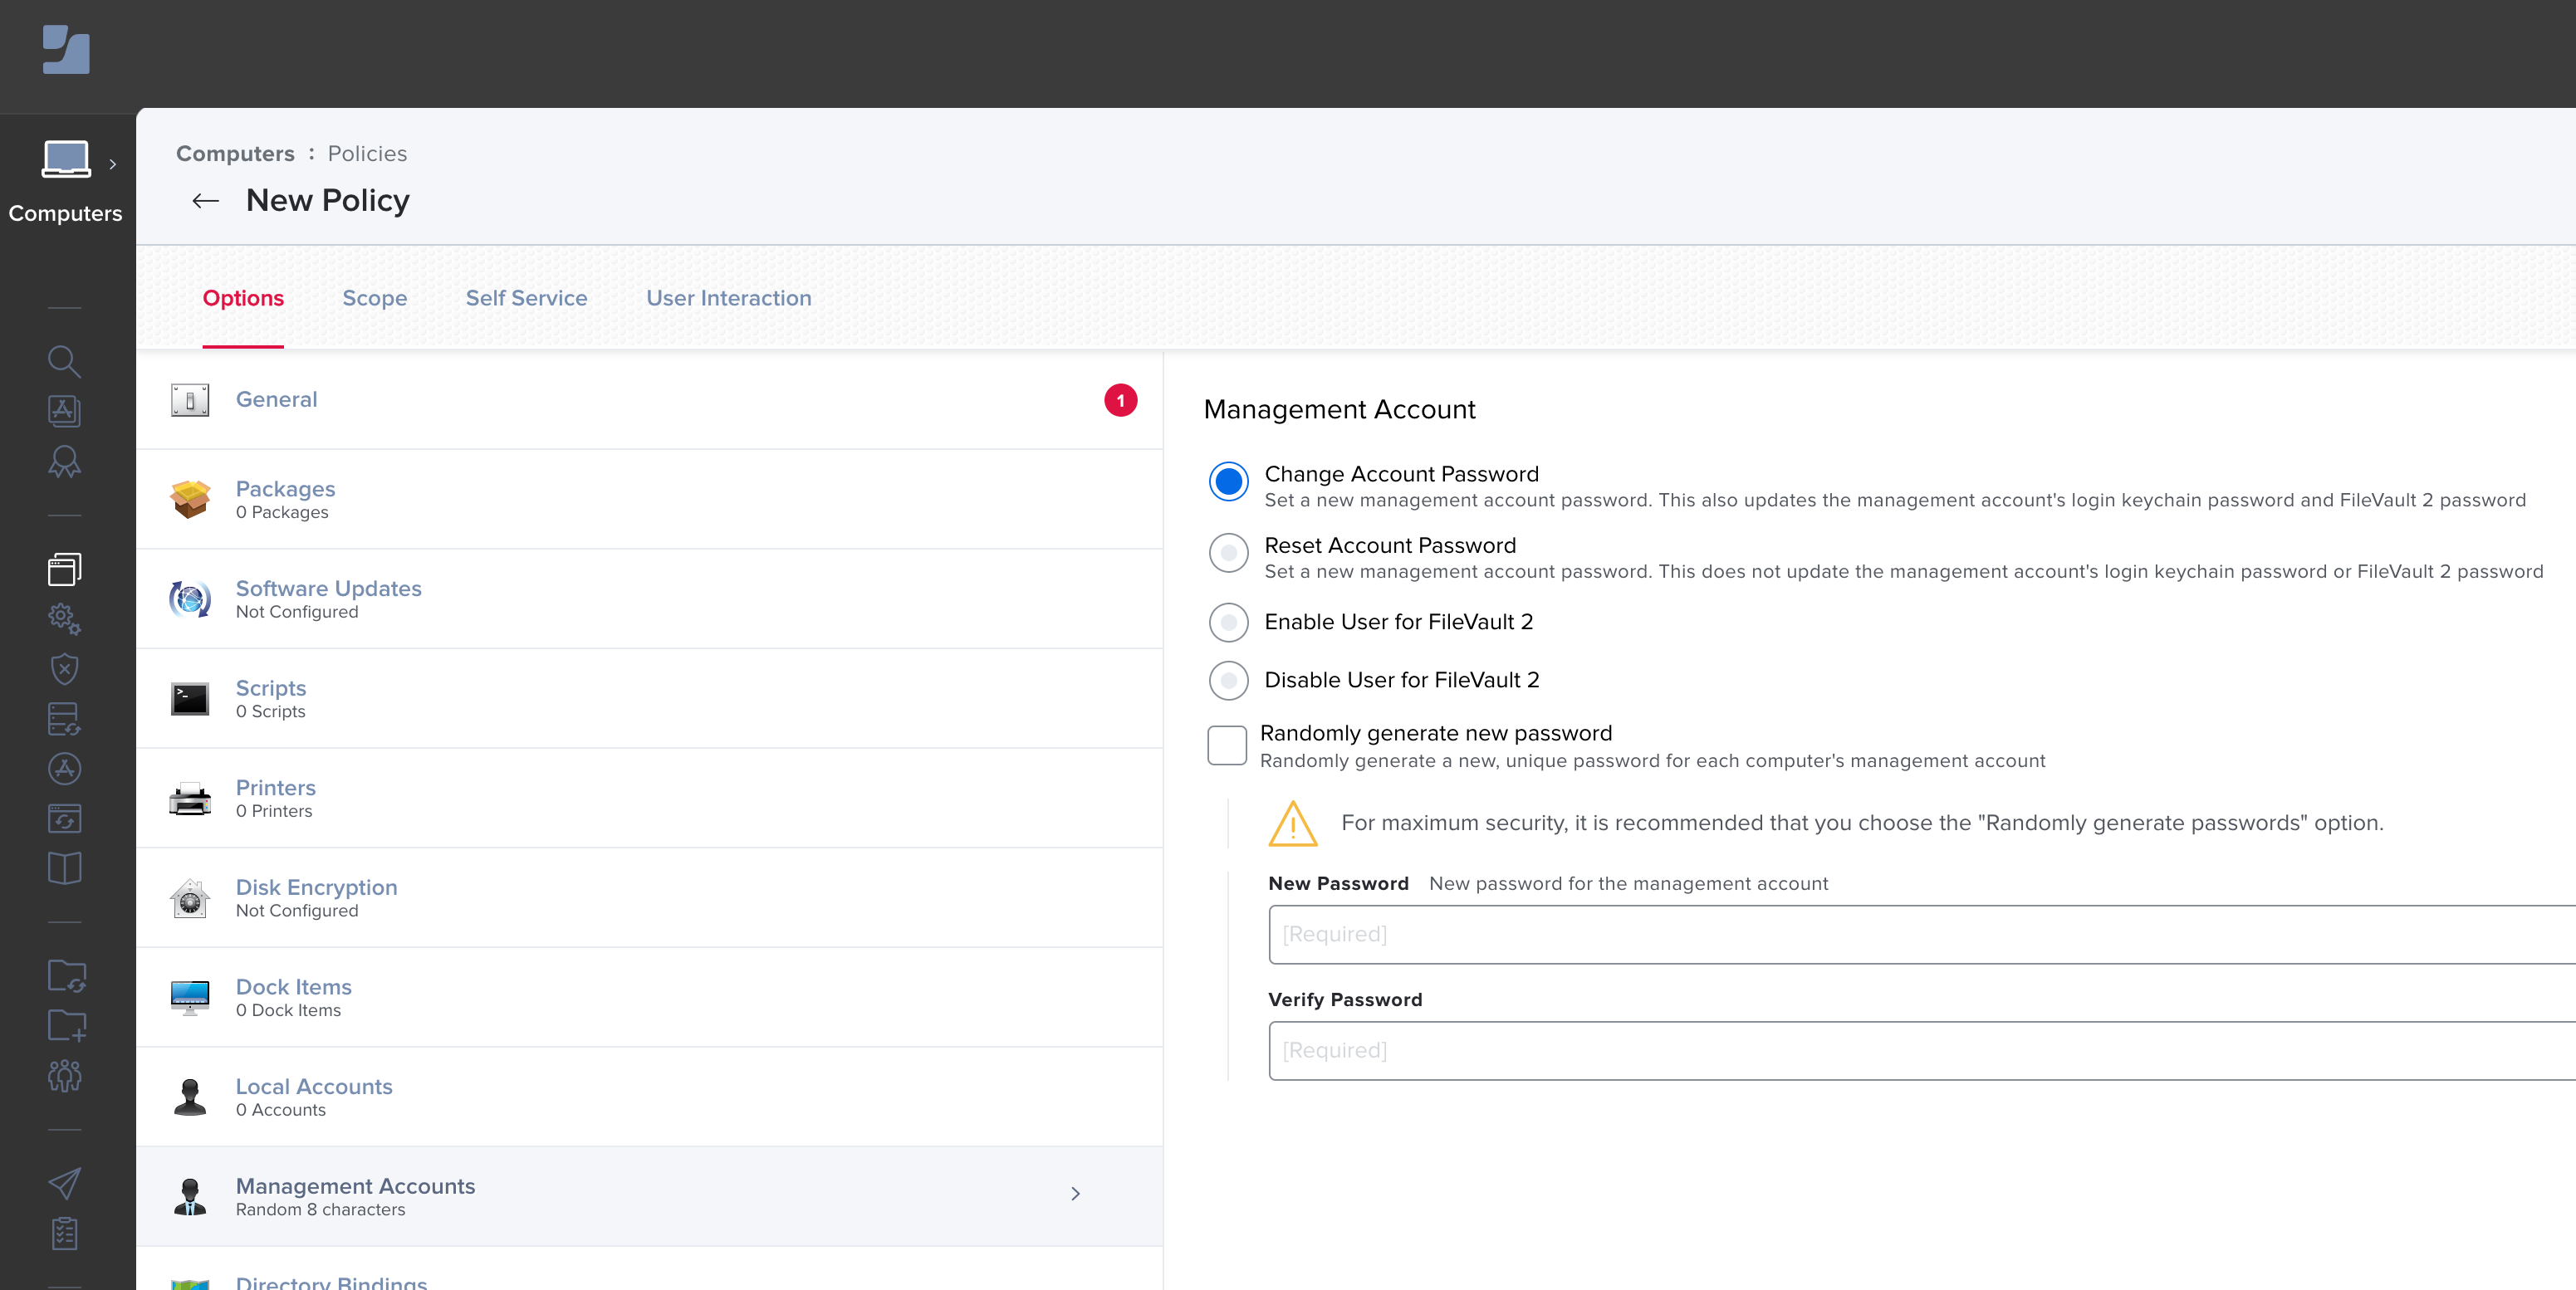Switch to the Options tab
The height and width of the screenshot is (1290, 2576).
243,298
